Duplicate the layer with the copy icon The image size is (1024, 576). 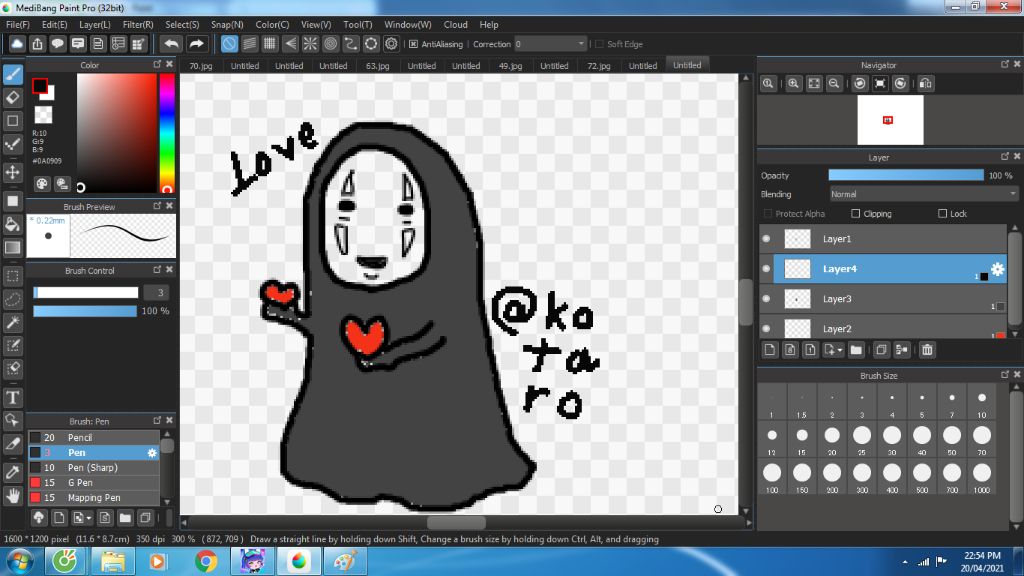[881, 350]
